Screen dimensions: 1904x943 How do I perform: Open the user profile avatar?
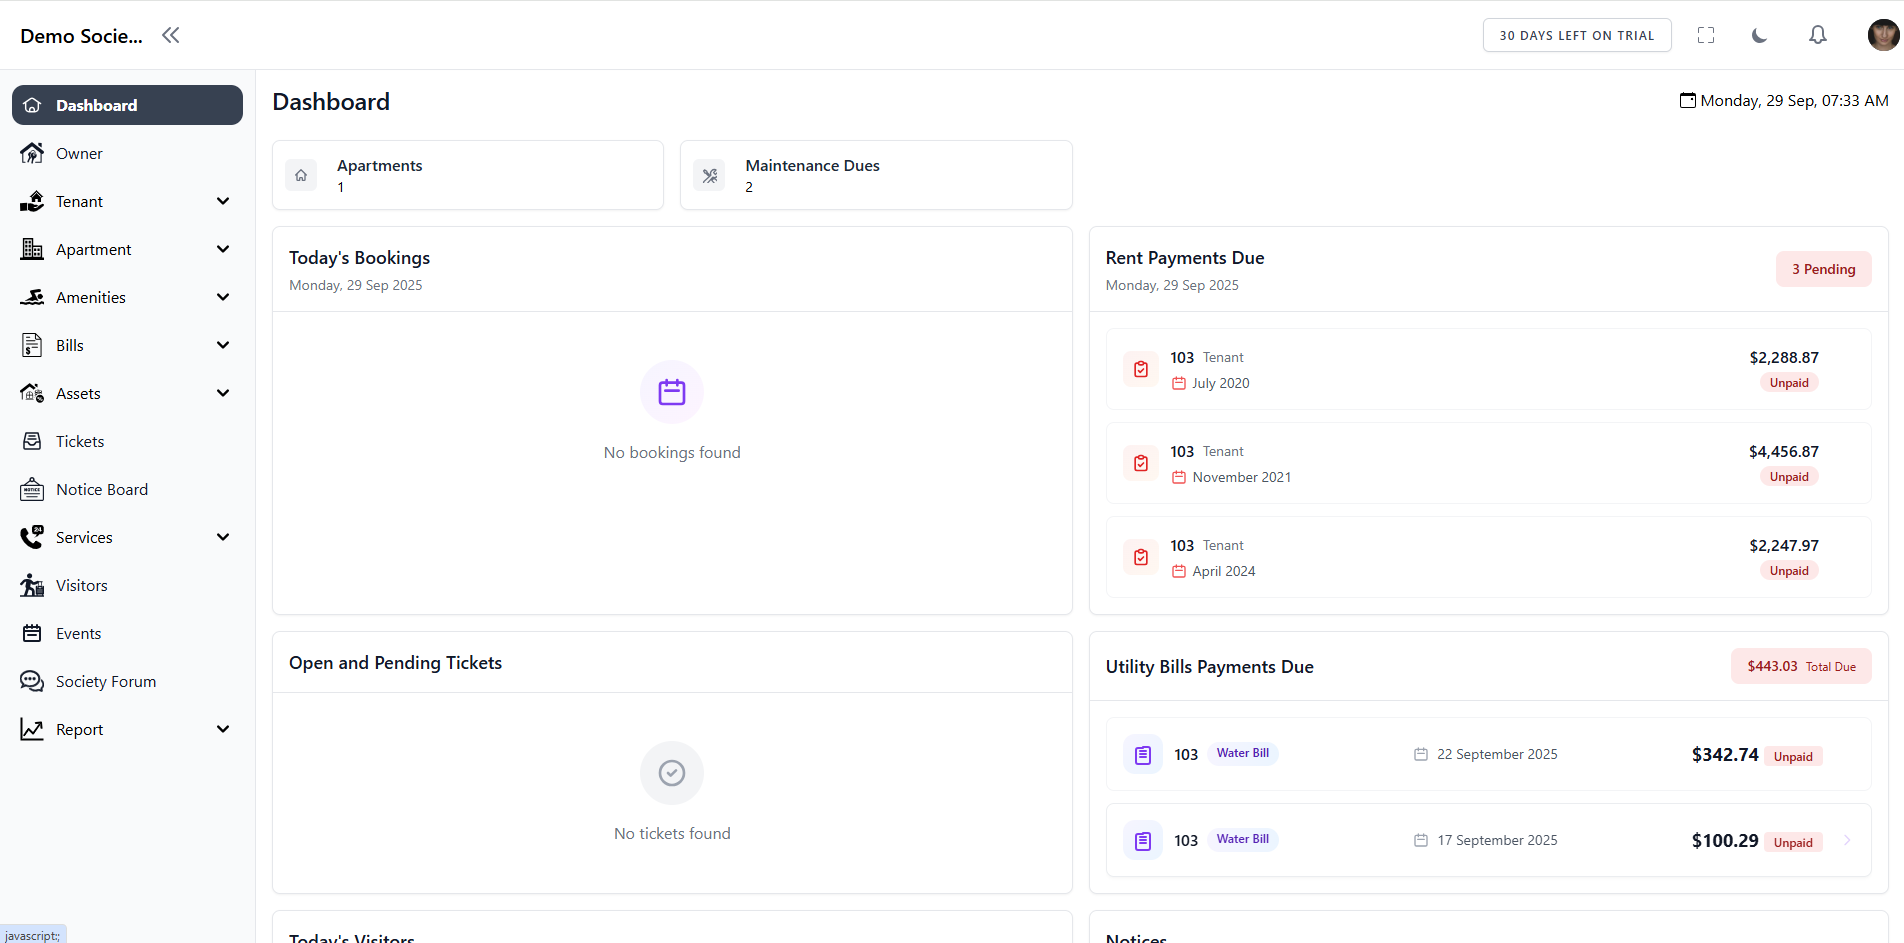click(1883, 36)
